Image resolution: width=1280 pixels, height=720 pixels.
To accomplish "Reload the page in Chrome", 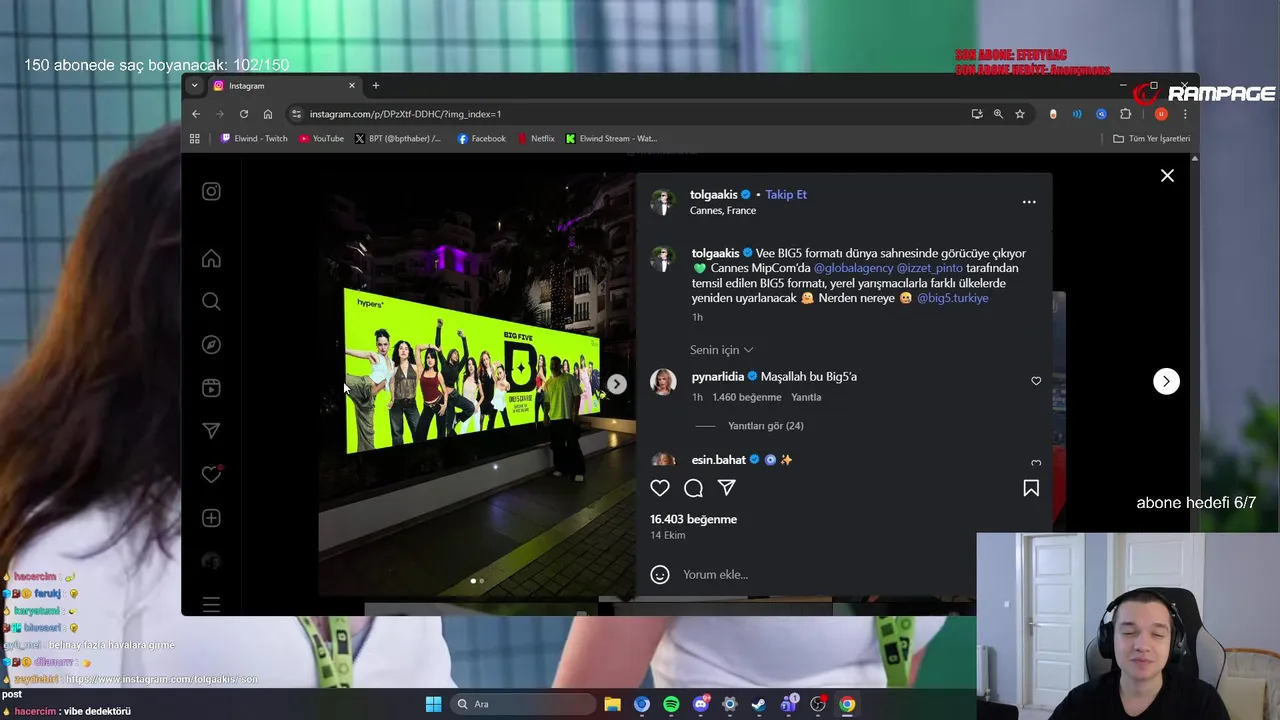I will click(243, 114).
